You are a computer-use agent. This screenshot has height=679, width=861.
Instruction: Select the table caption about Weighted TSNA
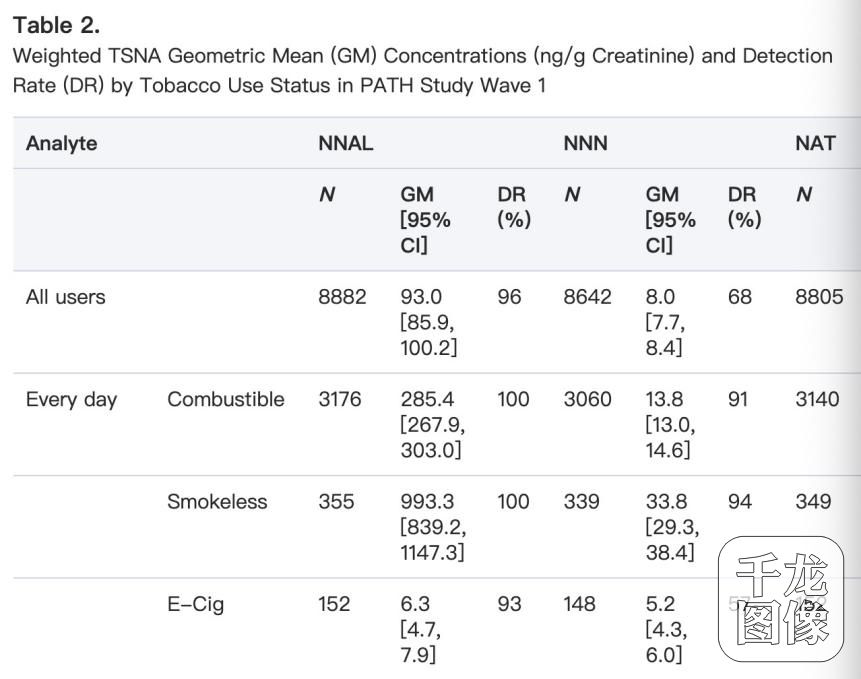tap(422, 70)
